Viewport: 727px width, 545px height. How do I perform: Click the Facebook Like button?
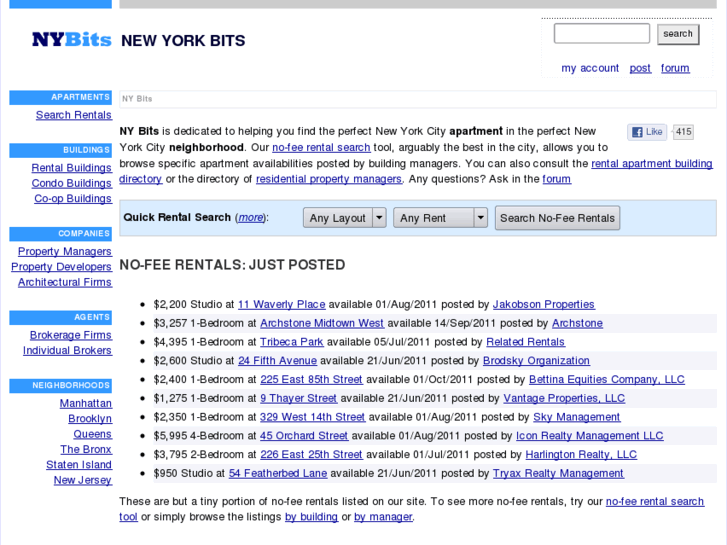(647, 132)
